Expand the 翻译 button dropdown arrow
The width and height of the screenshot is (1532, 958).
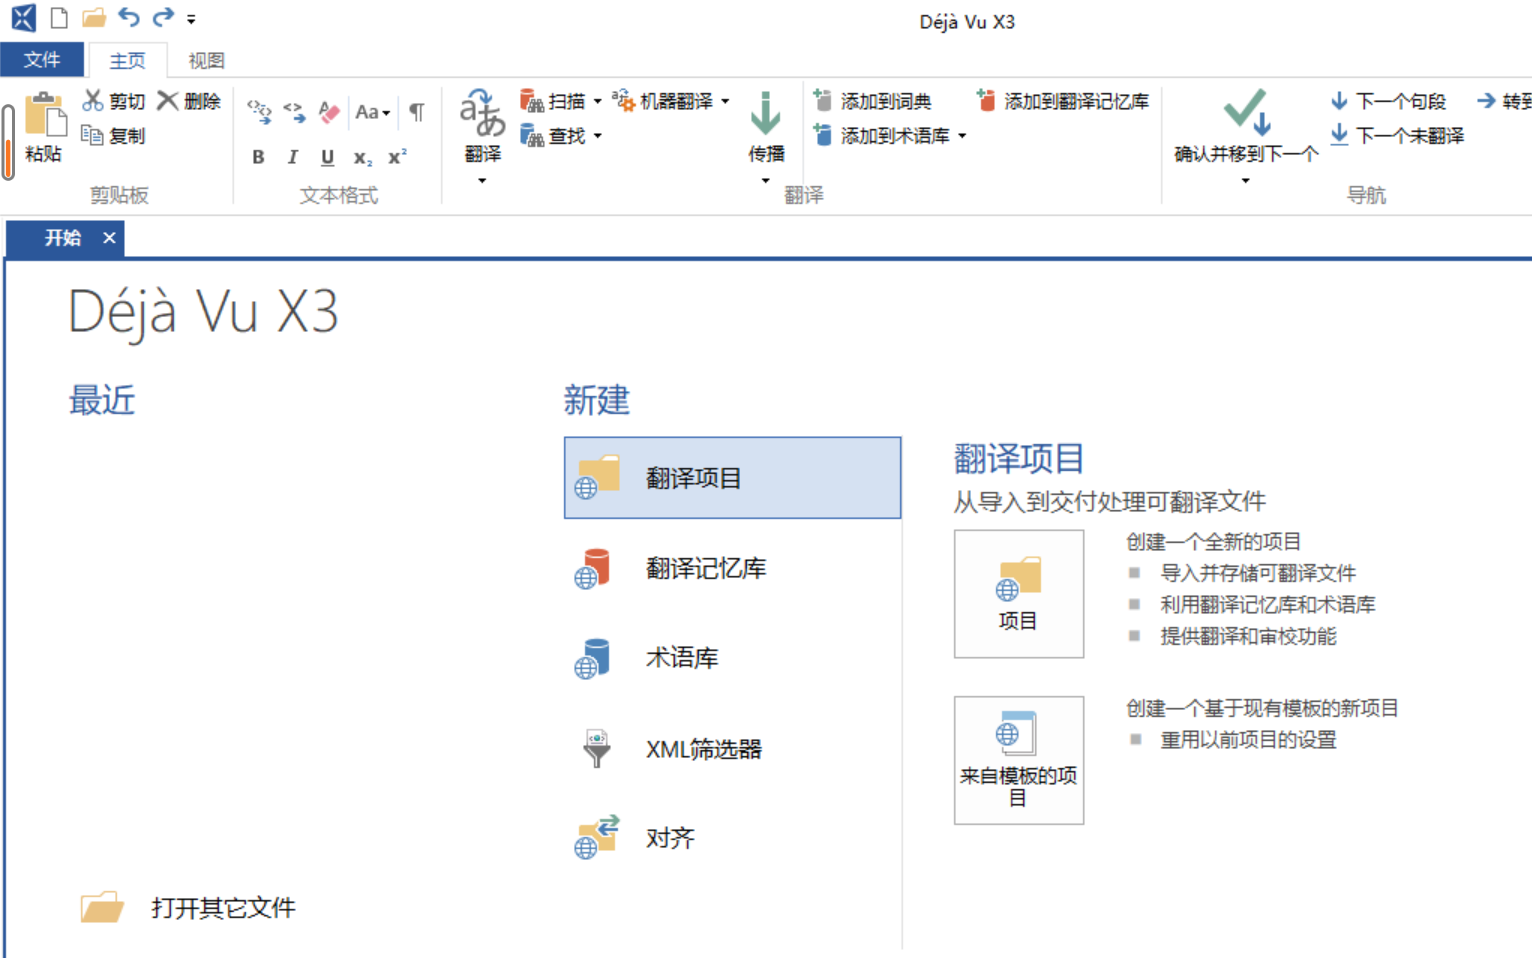click(x=482, y=181)
